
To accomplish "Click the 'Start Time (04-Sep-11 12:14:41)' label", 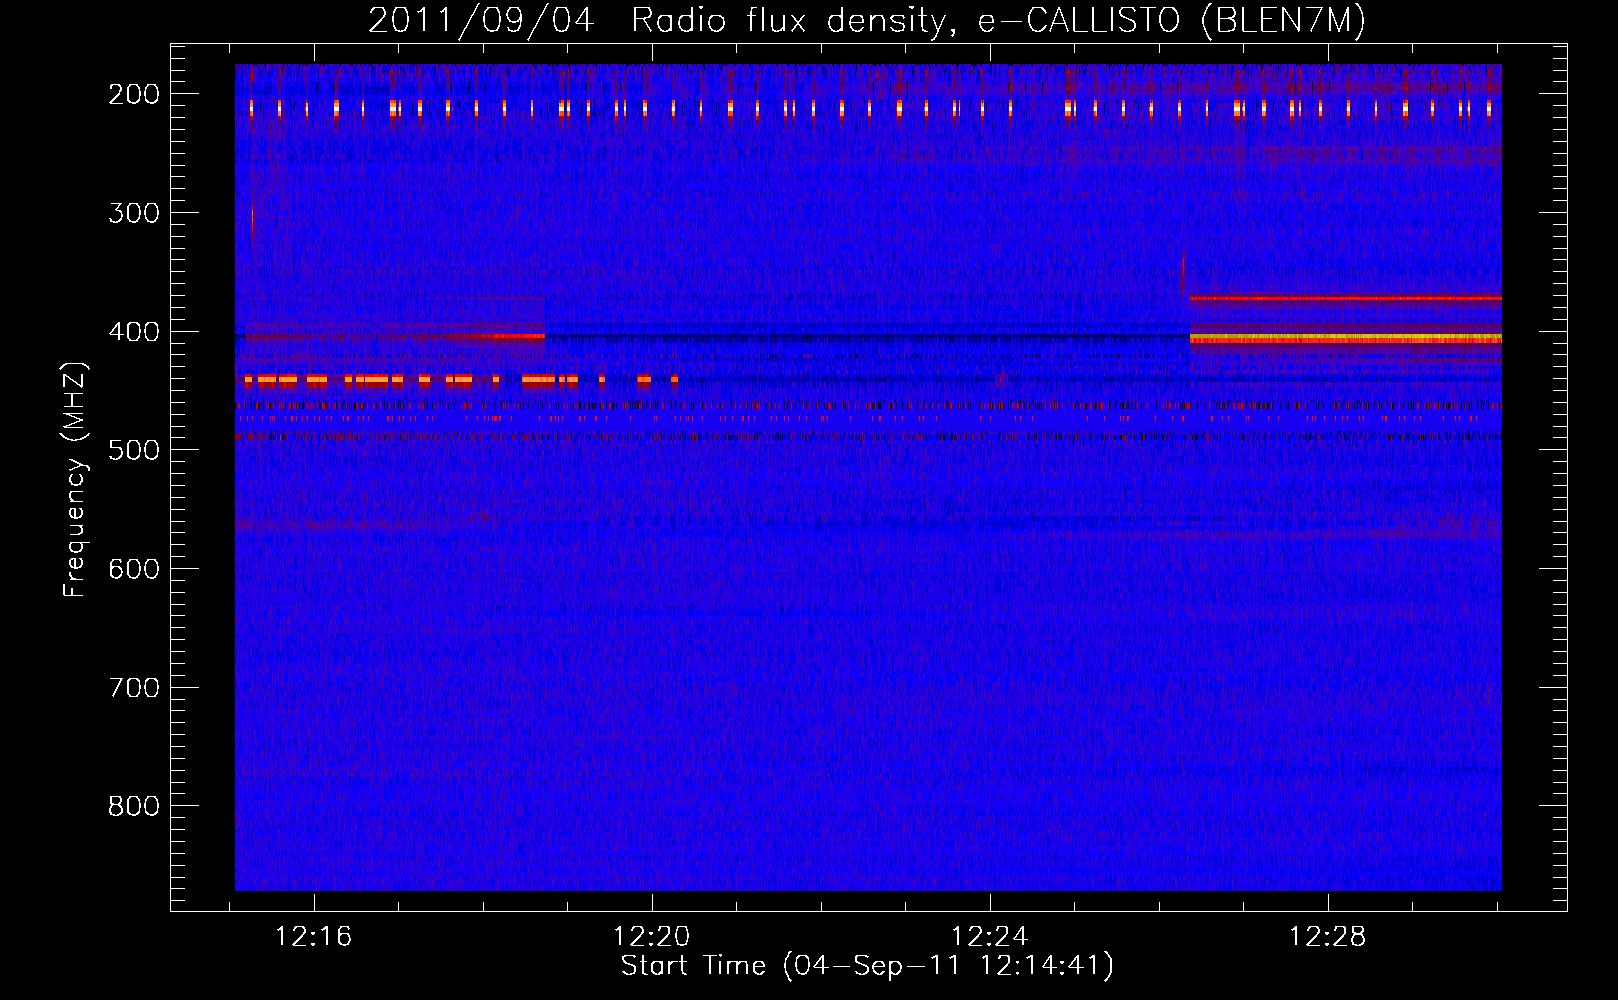I will point(867,966).
